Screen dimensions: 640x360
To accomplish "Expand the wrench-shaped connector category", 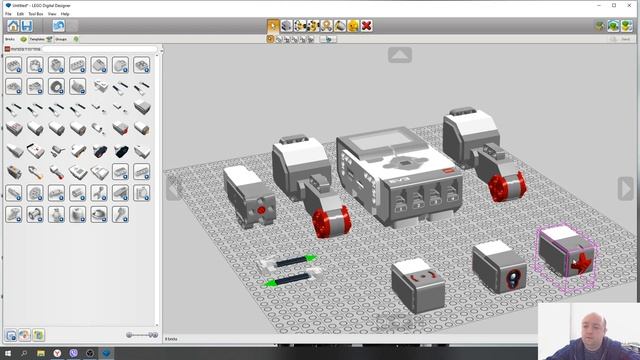I will [x=99, y=193].
